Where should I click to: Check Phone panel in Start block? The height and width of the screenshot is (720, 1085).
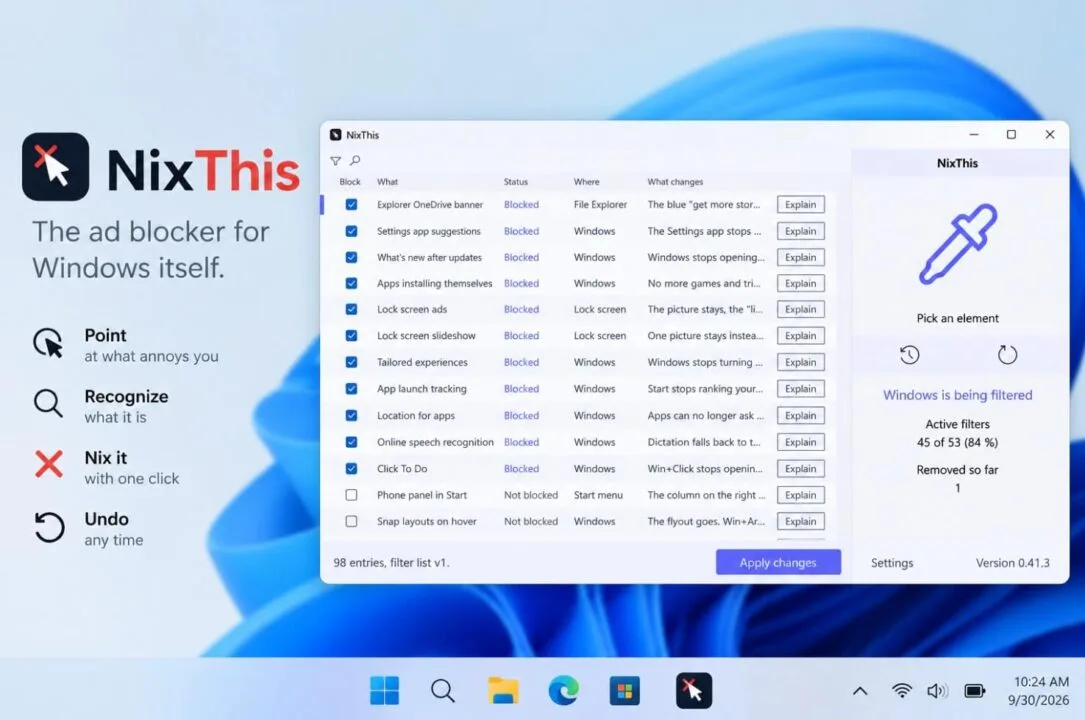tap(352, 495)
